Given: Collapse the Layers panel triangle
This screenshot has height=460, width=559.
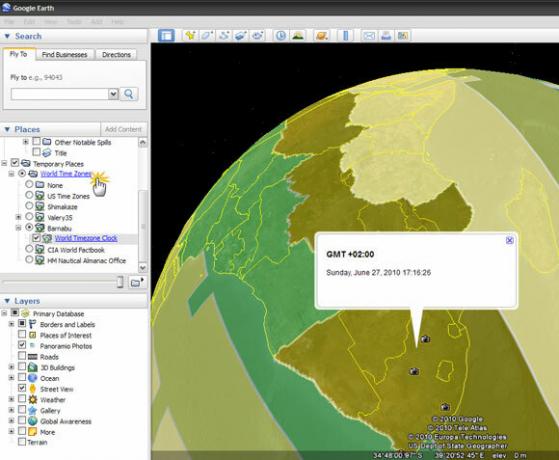Looking at the screenshot, I should 7,301.
